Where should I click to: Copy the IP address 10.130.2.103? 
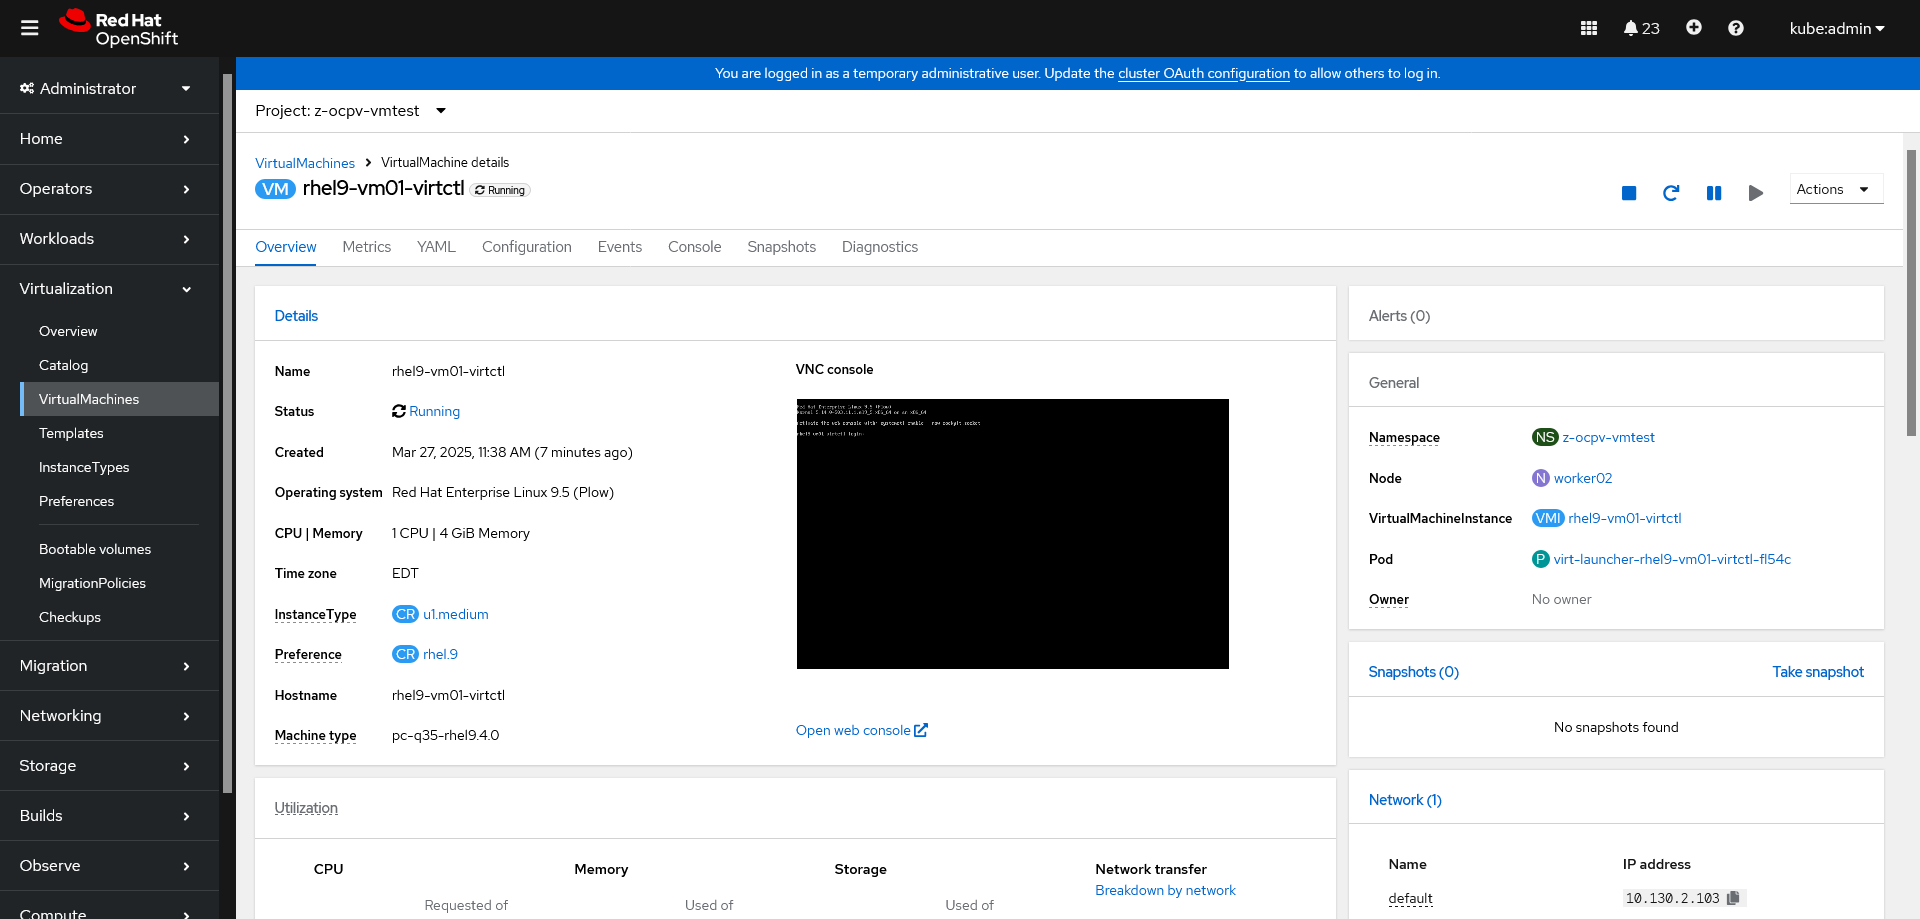pyautogui.click(x=1734, y=898)
